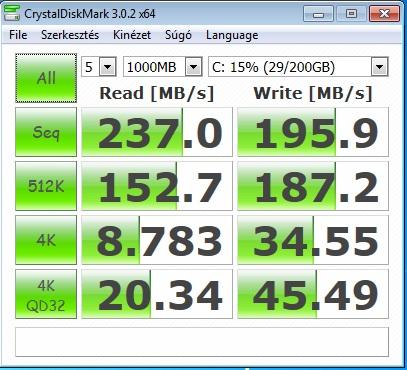This screenshot has height=370, width=407.
Task: Open the Language menu
Action: tap(232, 35)
